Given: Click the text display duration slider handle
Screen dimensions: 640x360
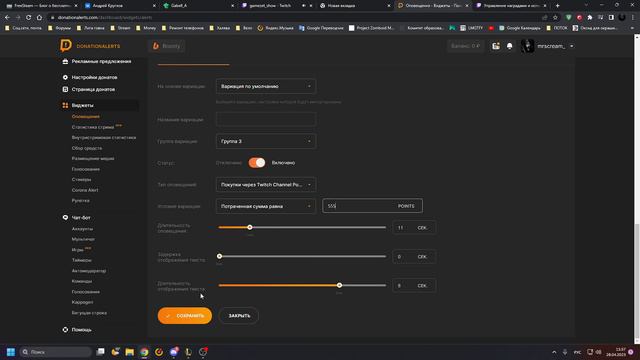Looking at the screenshot, I should pyautogui.click(x=340, y=285).
